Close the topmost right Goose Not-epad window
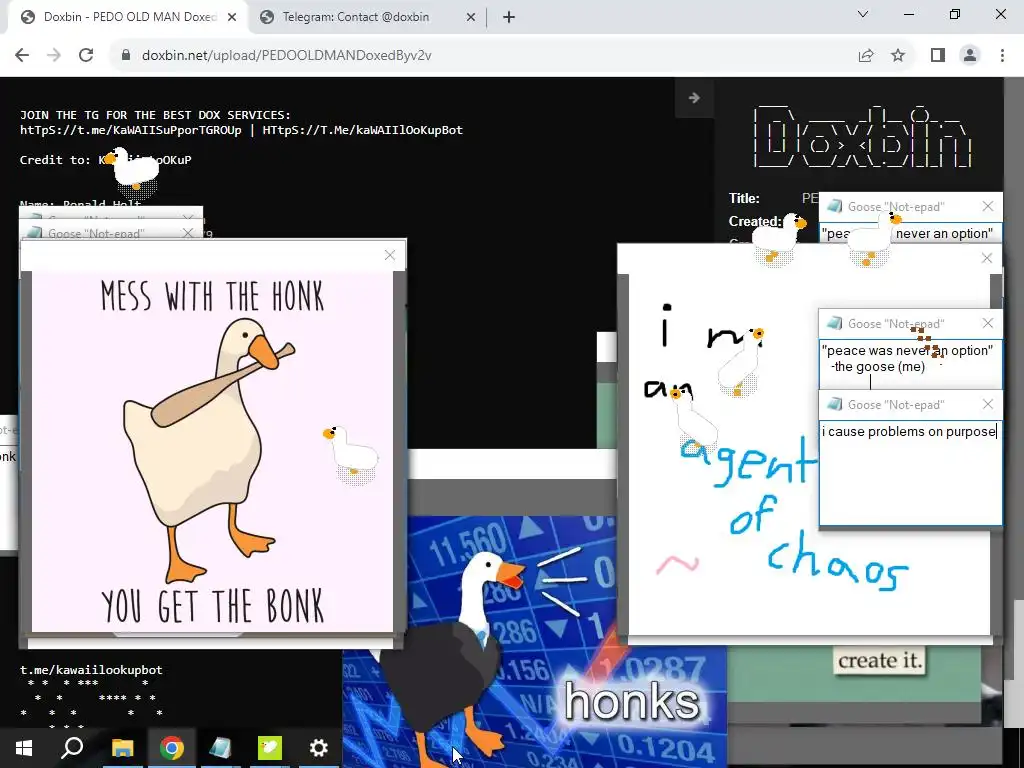This screenshot has height=768, width=1024. 988,206
